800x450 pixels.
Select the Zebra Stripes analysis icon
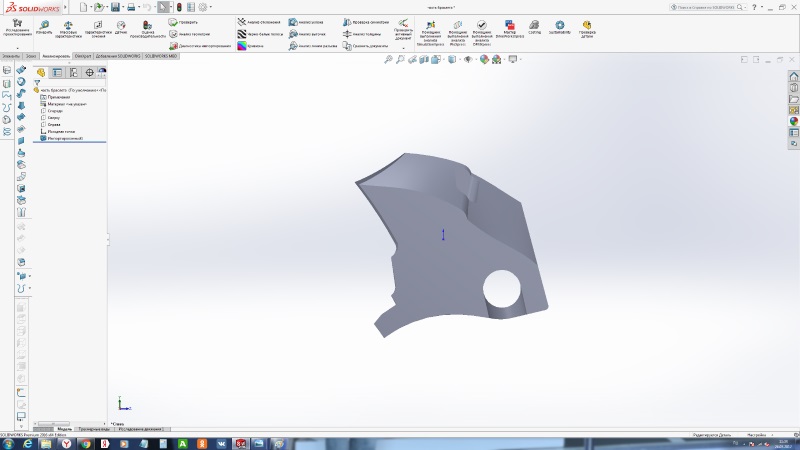click(242, 33)
